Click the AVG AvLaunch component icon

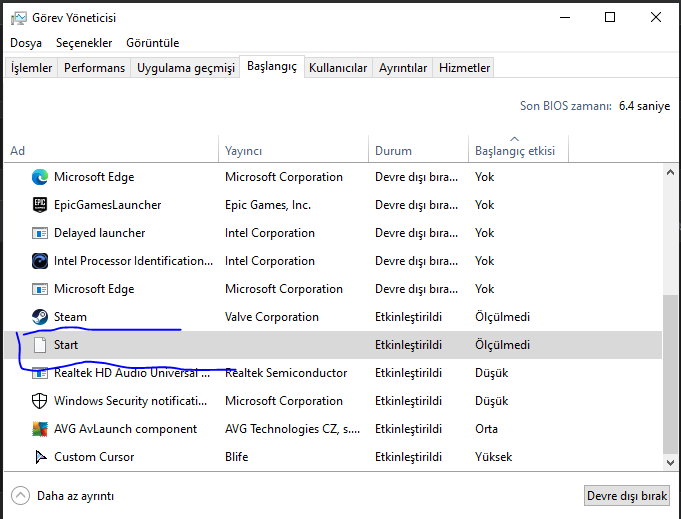point(40,429)
